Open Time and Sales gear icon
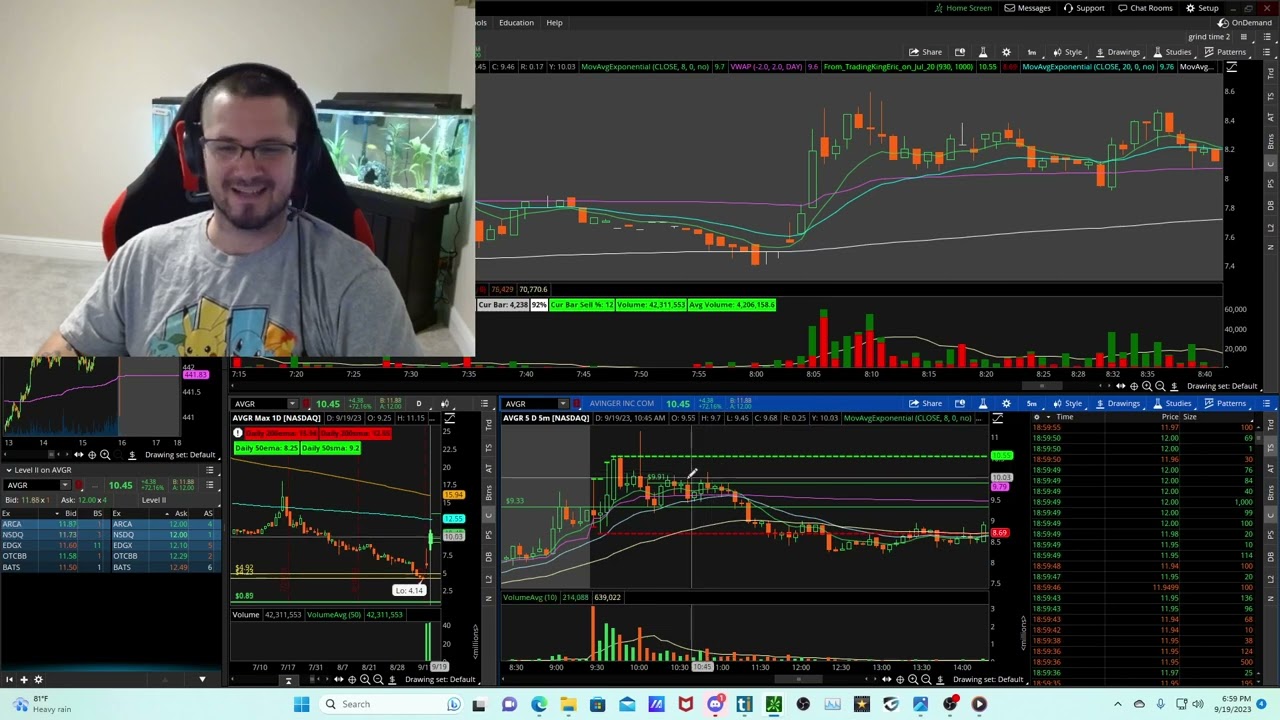Image resolution: width=1280 pixels, height=720 pixels. tap(1036, 417)
